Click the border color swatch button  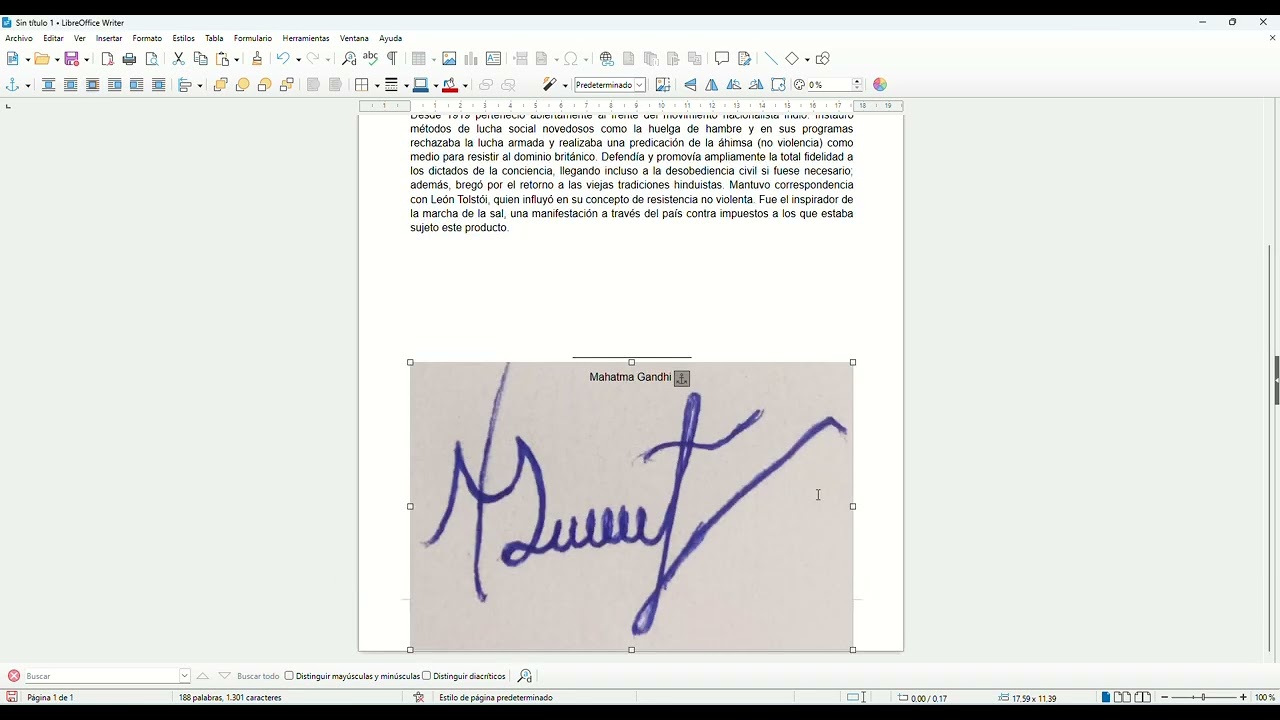(421, 85)
